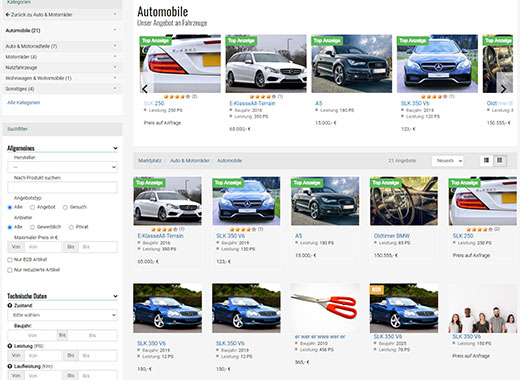Viewport: 520px width, 380px height.
Task: Click Nach Produkt suchen input field
Action: pos(62,187)
